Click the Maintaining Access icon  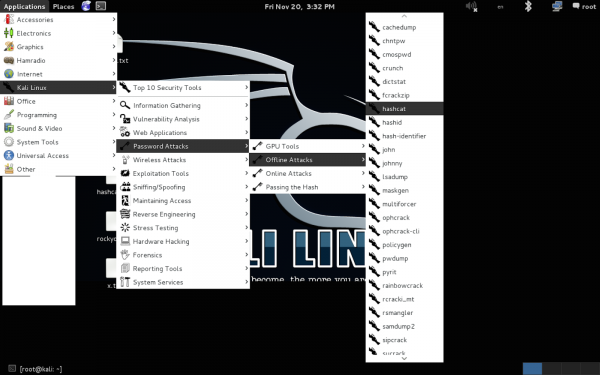(125, 201)
